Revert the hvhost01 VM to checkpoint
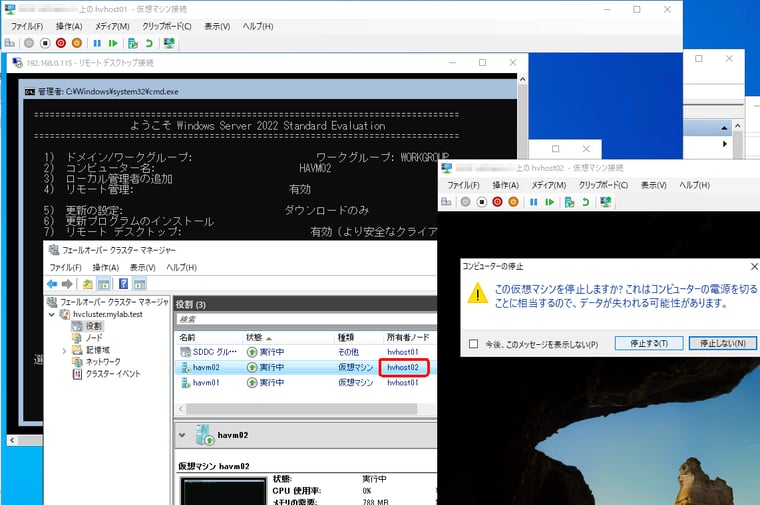 pyautogui.click(x=149, y=43)
